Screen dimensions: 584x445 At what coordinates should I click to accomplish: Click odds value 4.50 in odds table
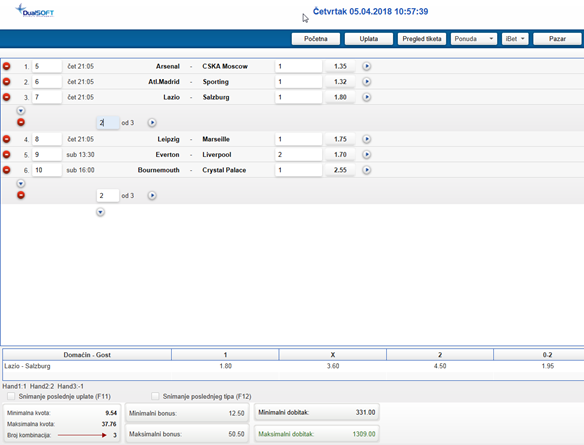click(440, 366)
